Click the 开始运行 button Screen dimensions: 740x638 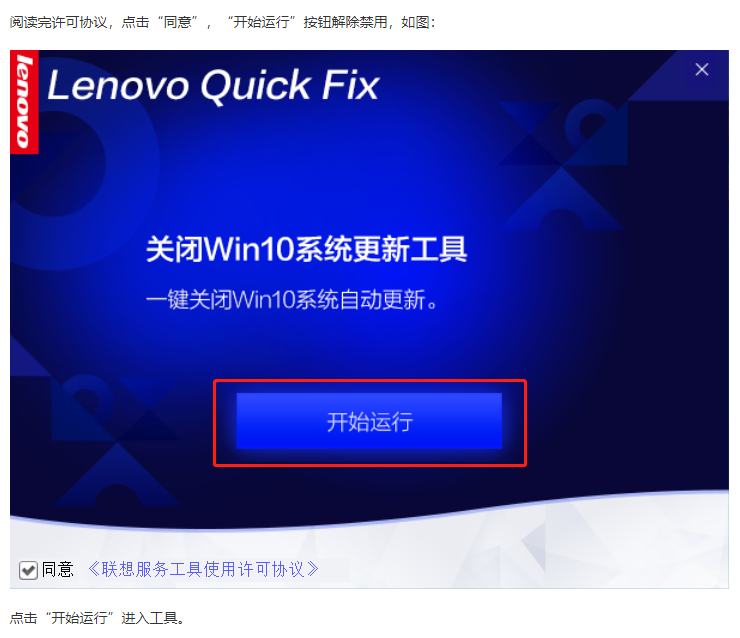(369, 421)
